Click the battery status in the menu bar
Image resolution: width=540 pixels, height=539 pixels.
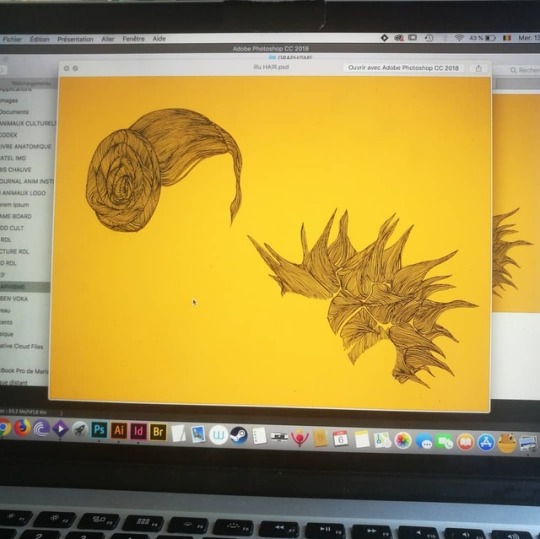[482, 38]
